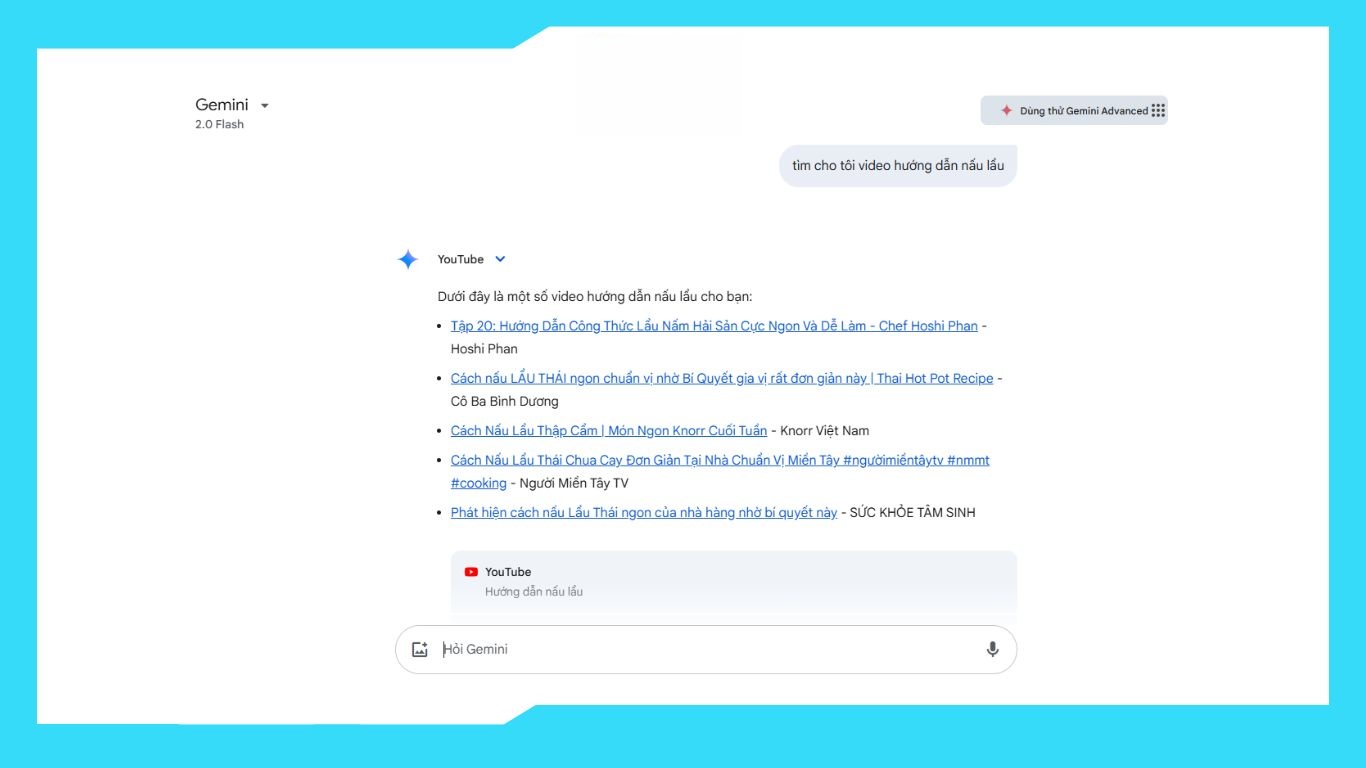Open Tập 20 Lẩu Nấm Hải Sản video link

click(714, 326)
